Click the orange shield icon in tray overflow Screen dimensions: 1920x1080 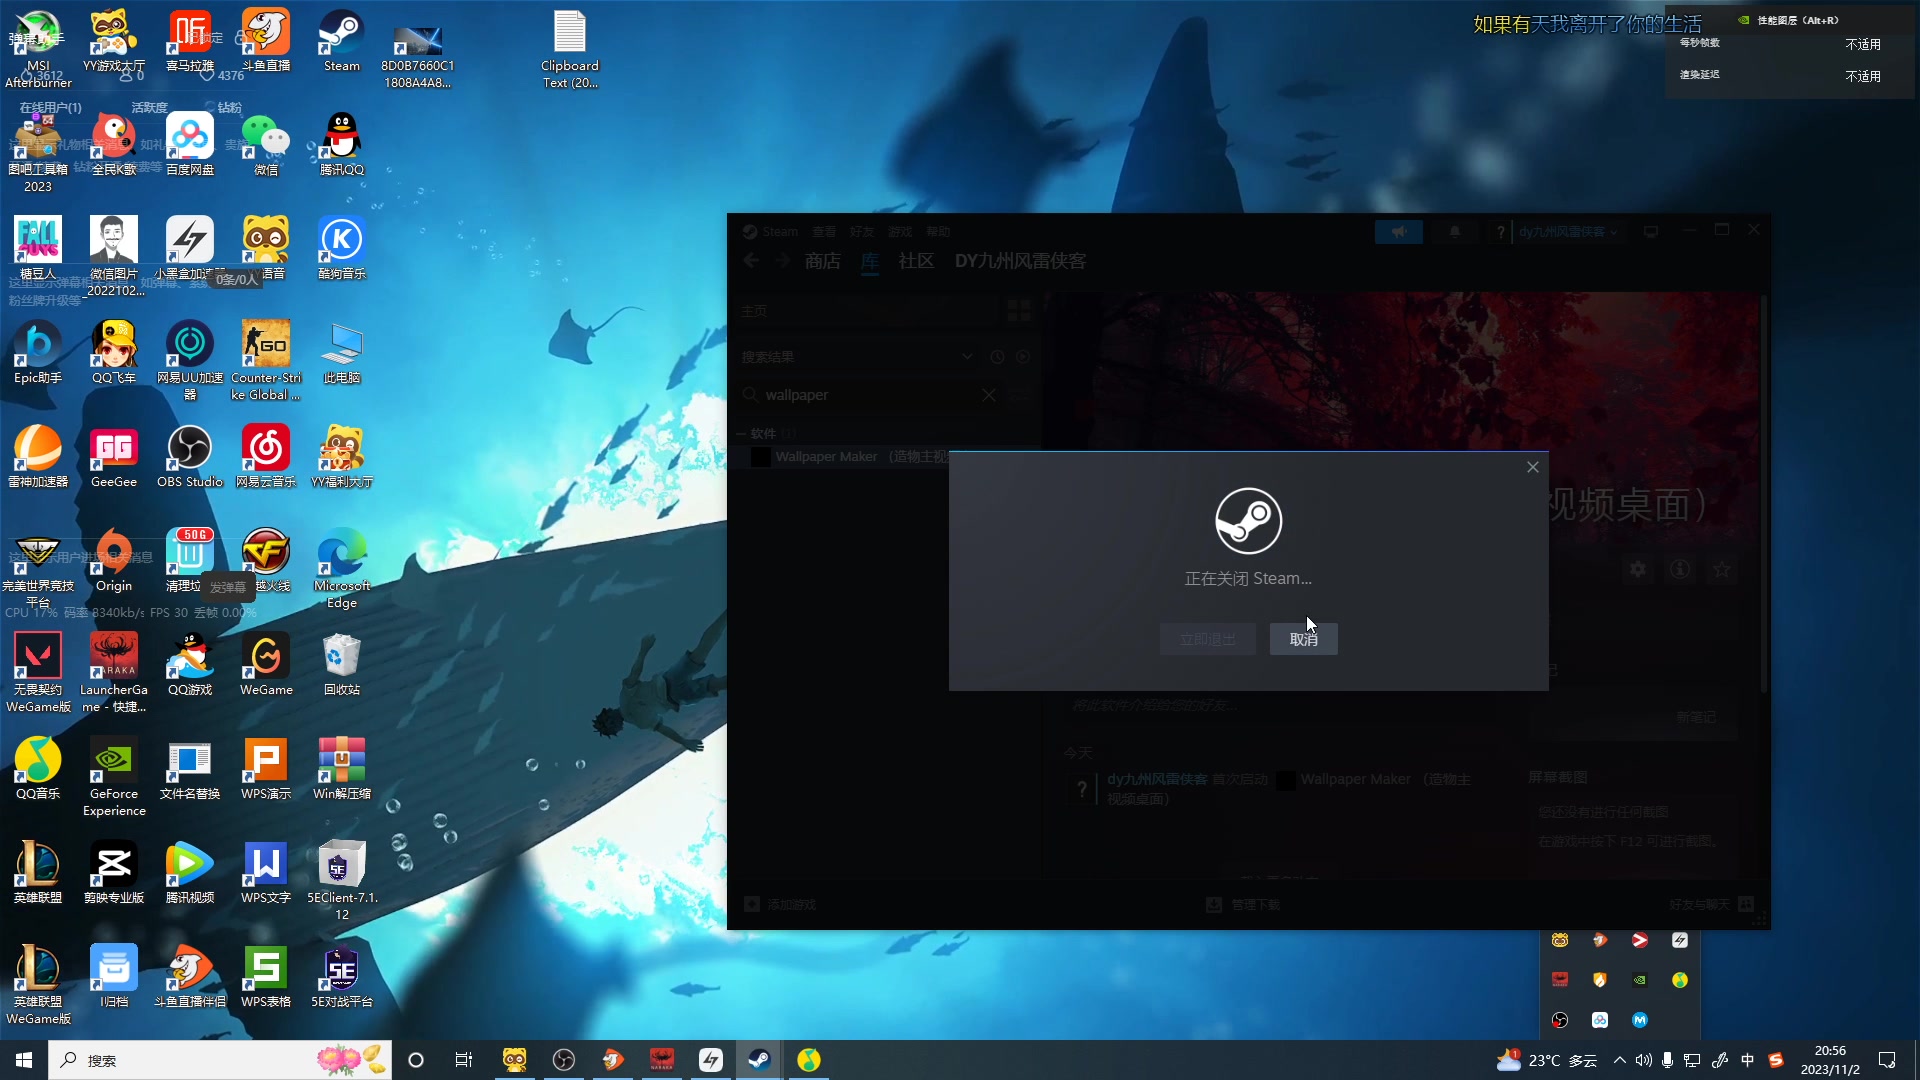1600,980
